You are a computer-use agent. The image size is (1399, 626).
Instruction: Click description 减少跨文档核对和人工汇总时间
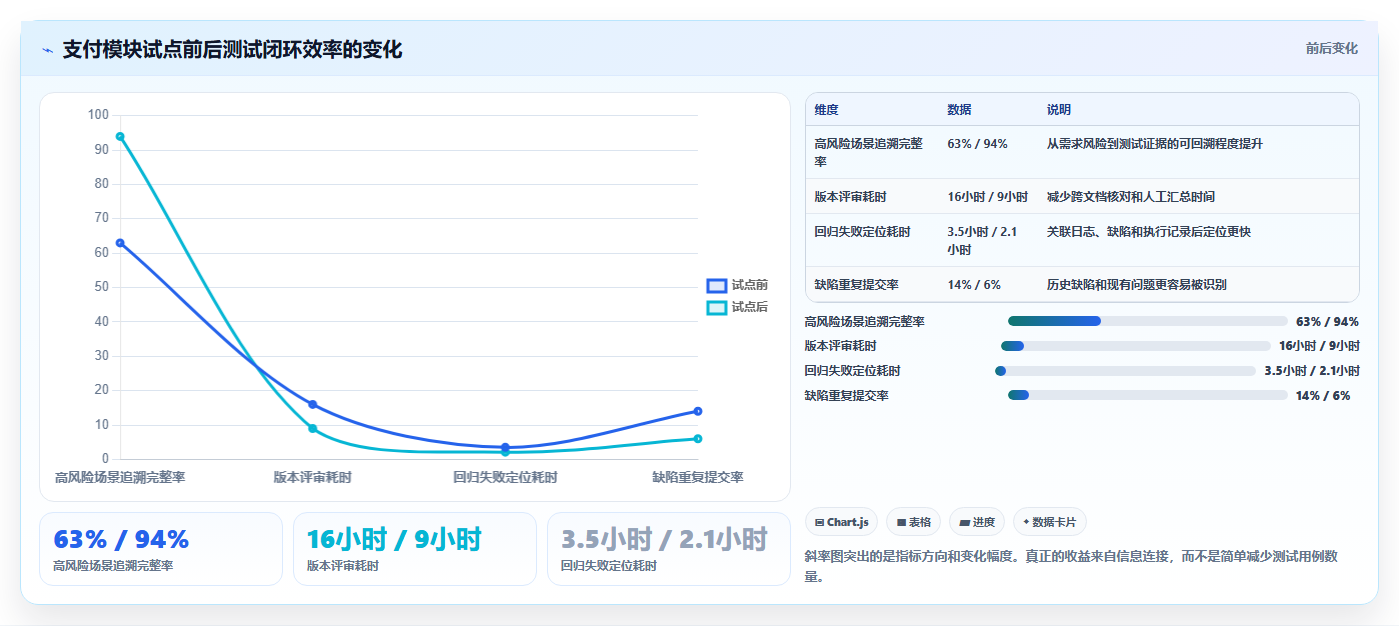pyautogui.click(x=1131, y=197)
